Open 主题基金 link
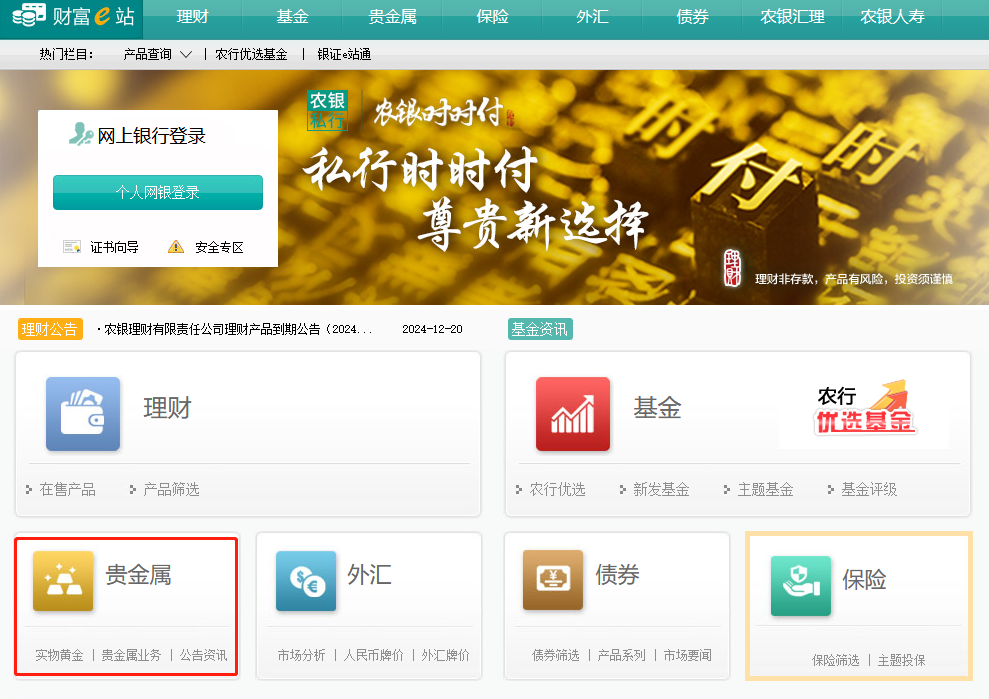 pyautogui.click(x=765, y=490)
